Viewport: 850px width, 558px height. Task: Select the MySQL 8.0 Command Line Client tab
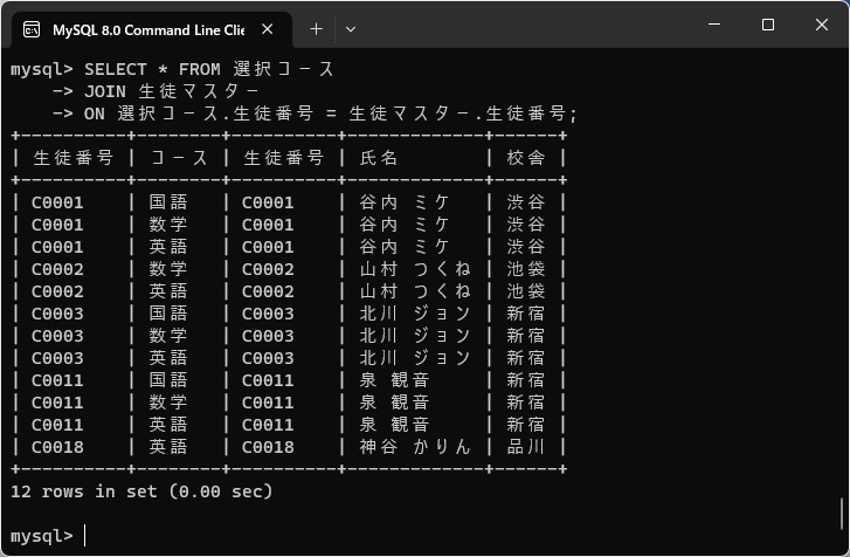pyautogui.click(x=152, y=30)
